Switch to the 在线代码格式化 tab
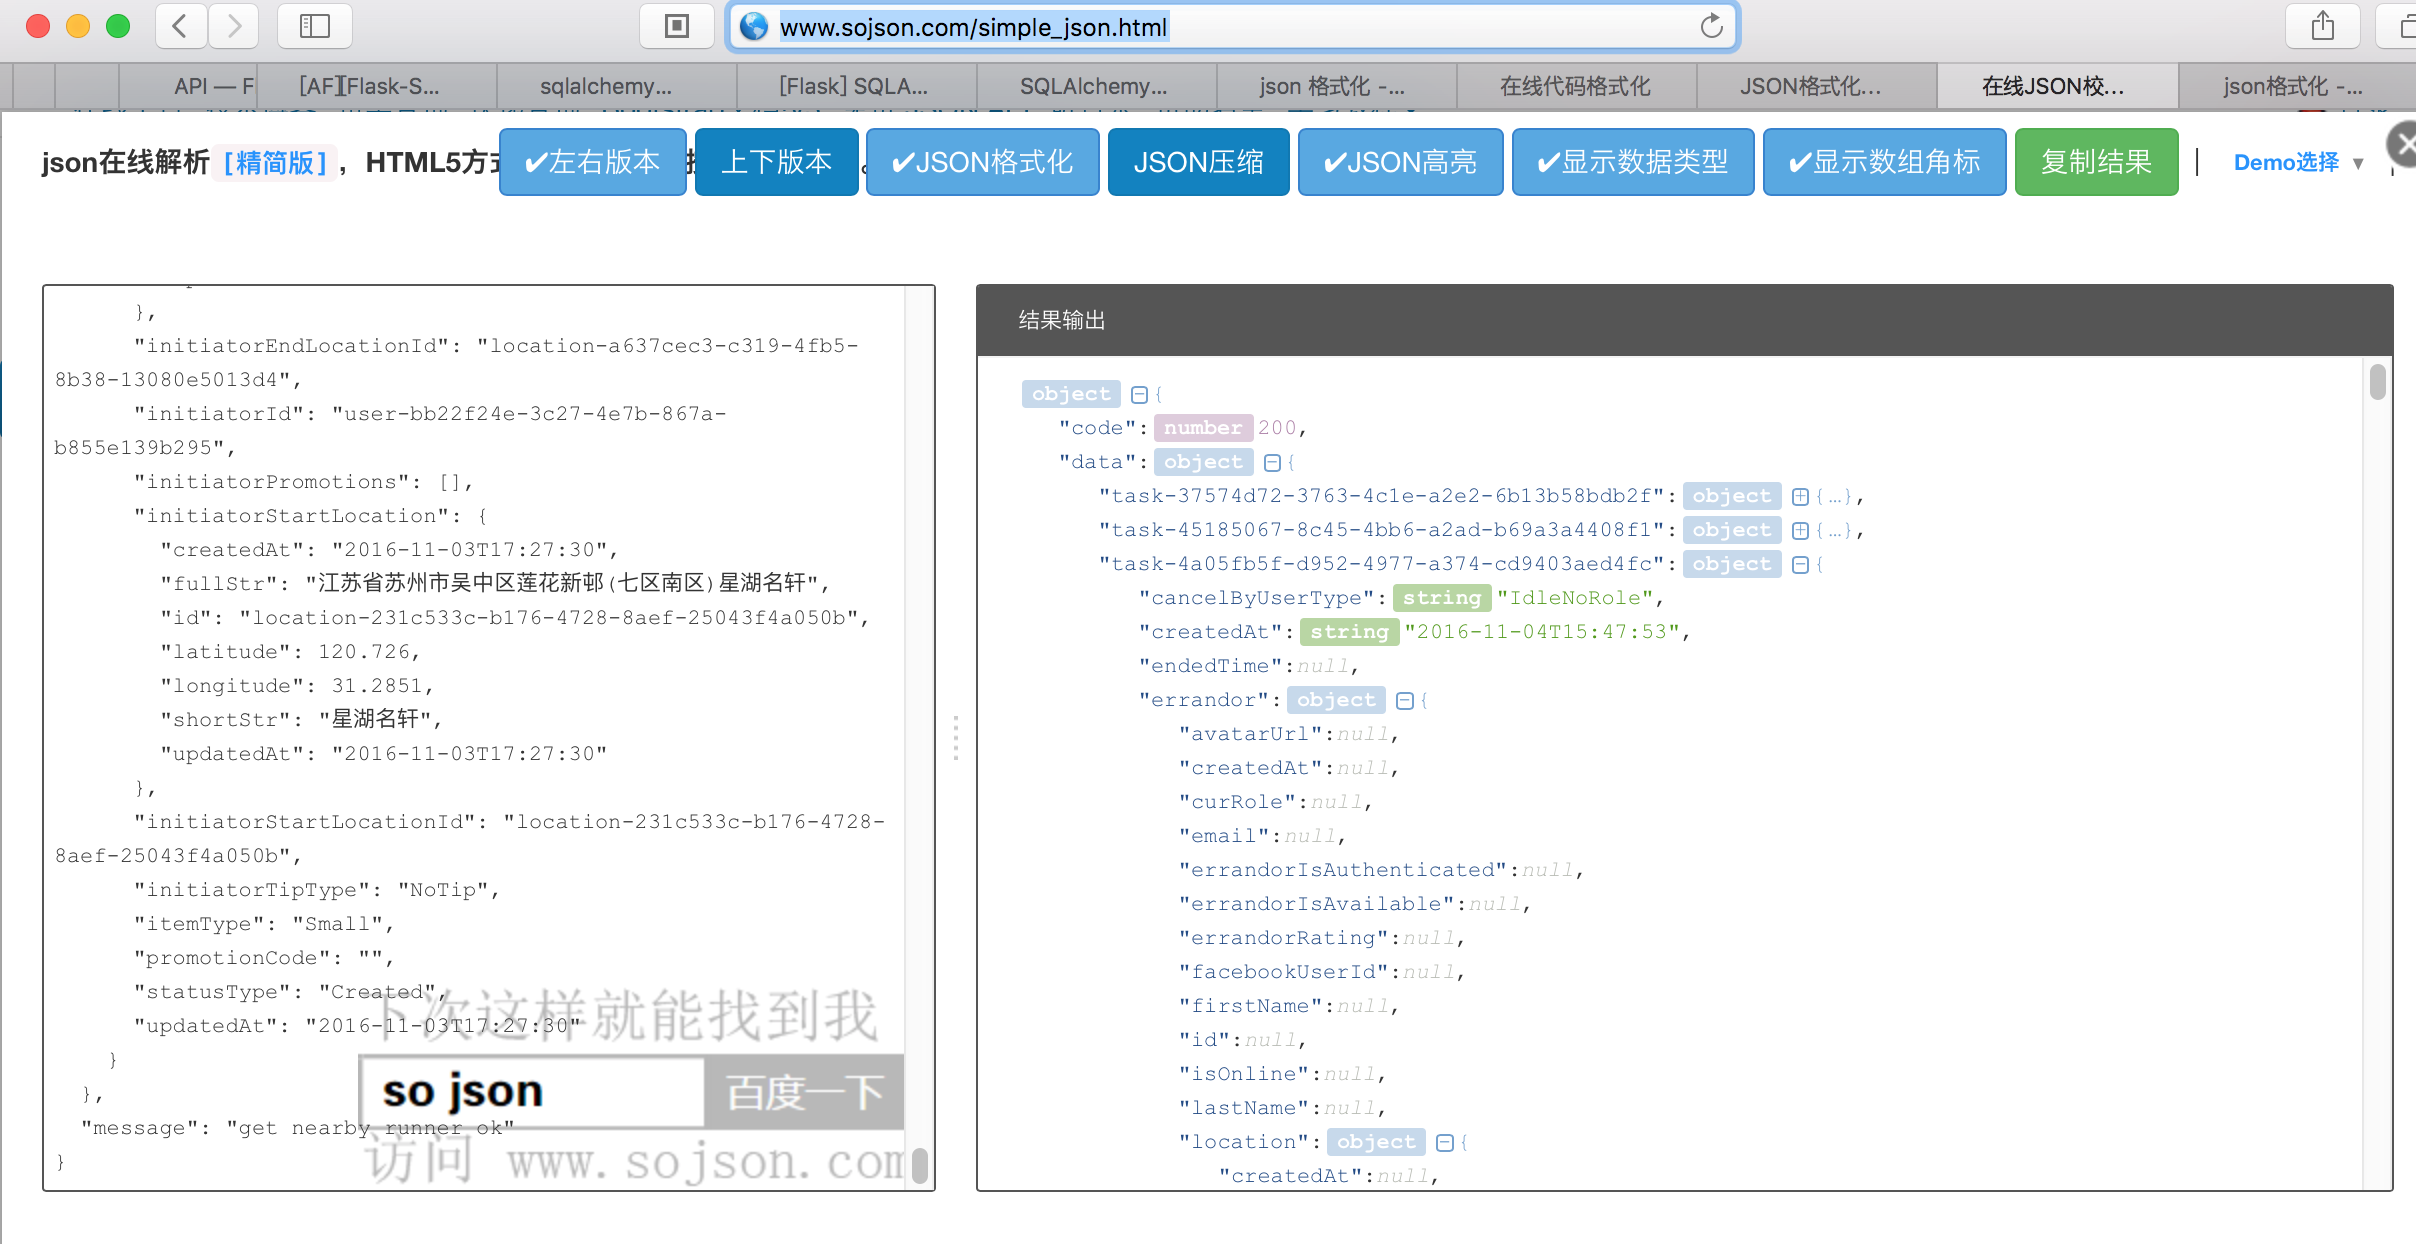This screenshot has height=1244, width=2416. coord(1575,86)
